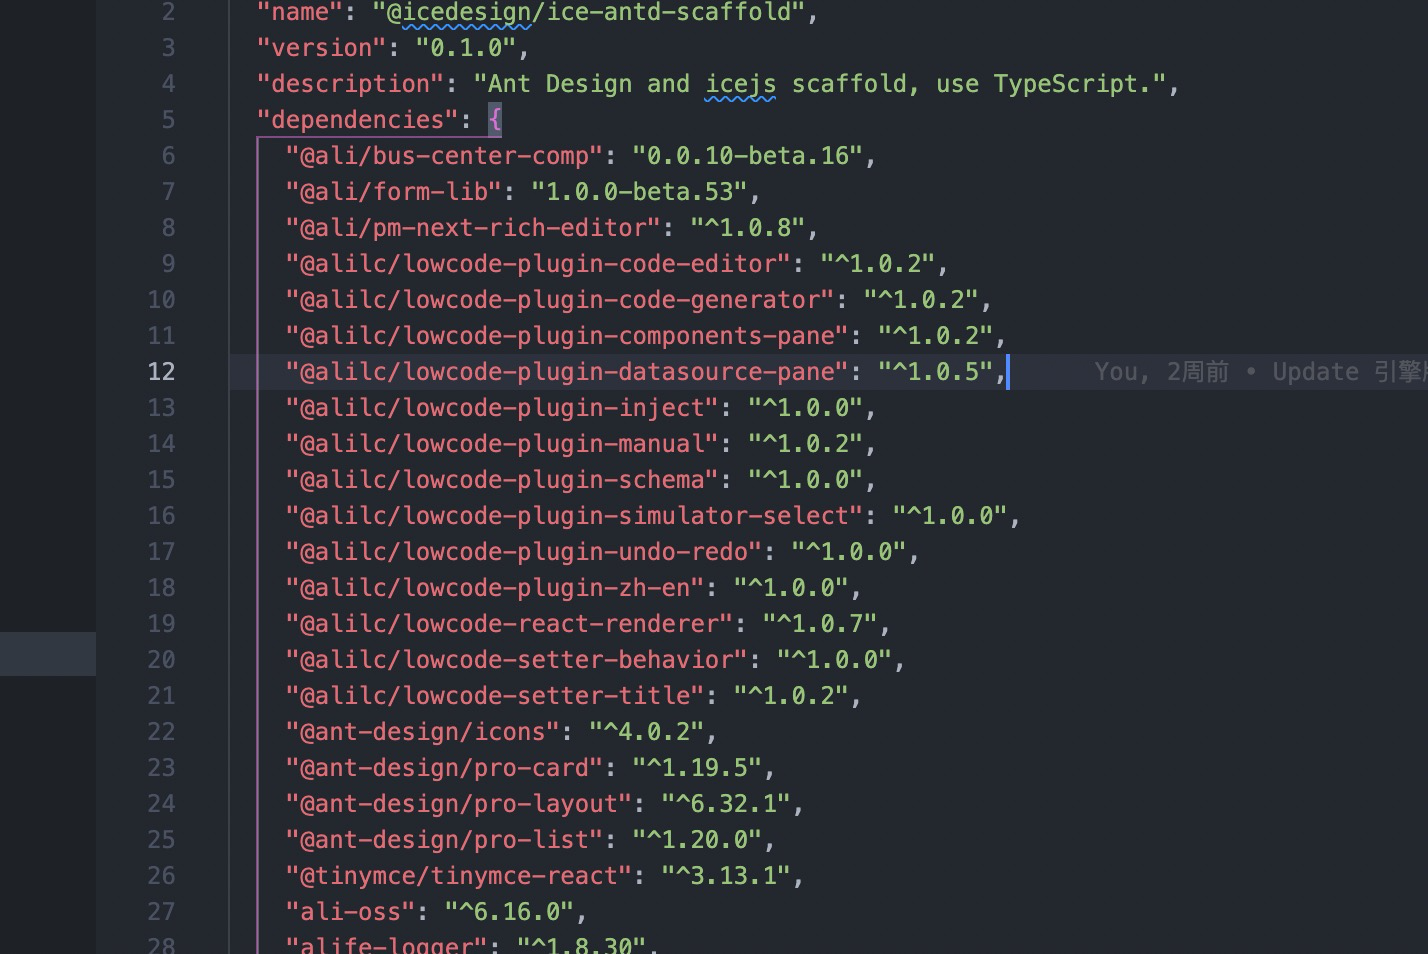Click the lowcode-plugin-zh-en package name

tap(495, 588)
